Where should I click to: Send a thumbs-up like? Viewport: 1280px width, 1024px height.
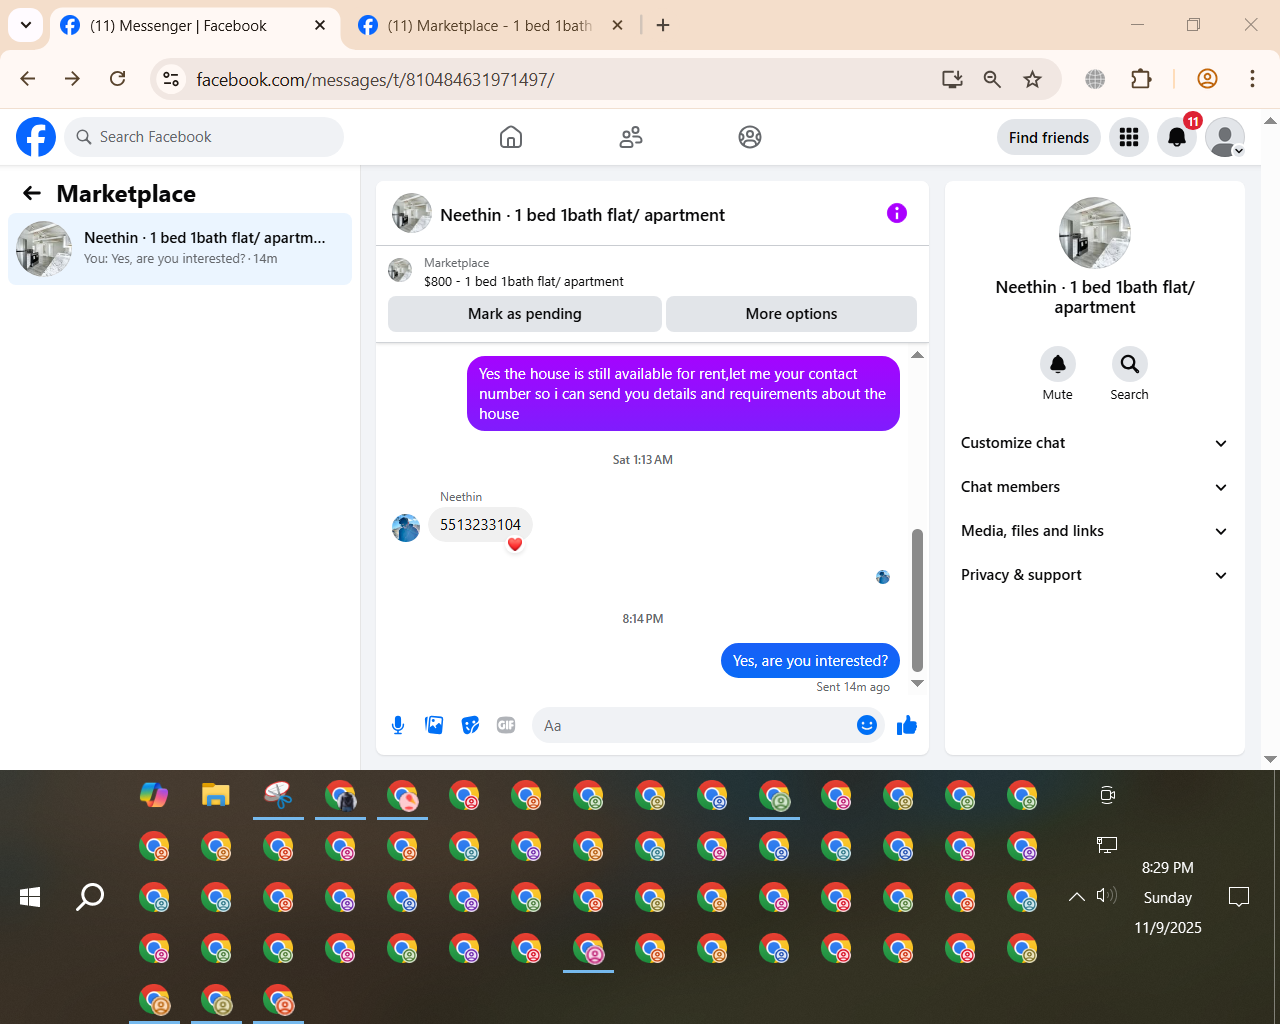pyautogui.click(x=907, y=725)
